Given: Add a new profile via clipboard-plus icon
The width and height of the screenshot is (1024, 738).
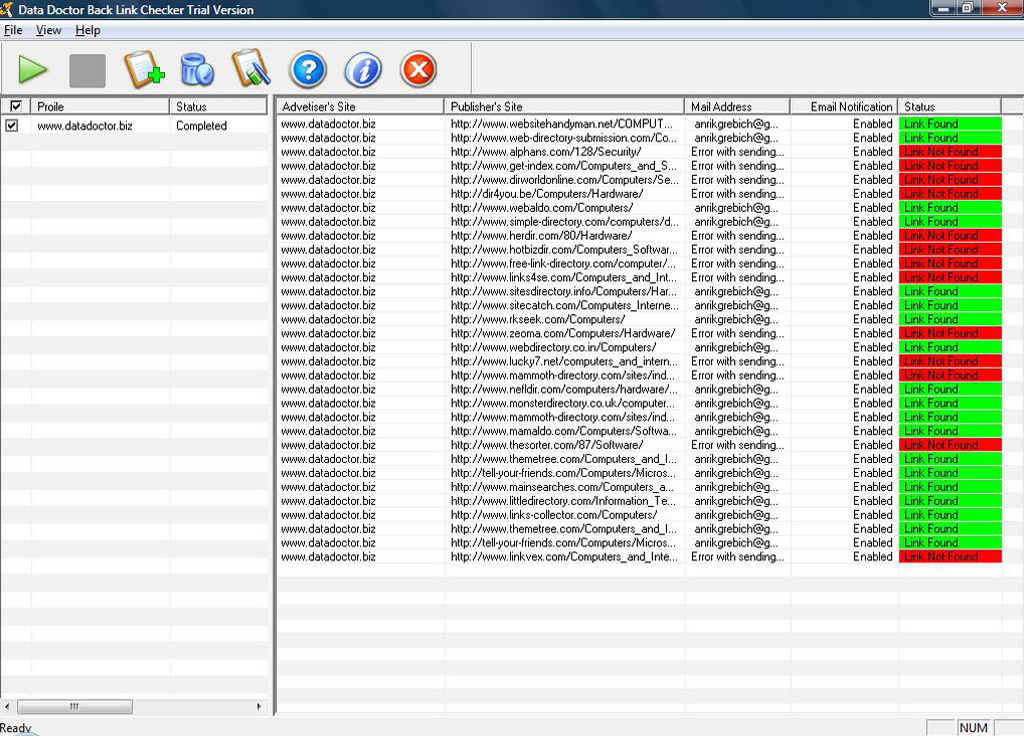Looking at the screenshot, I should click(144, 69).
